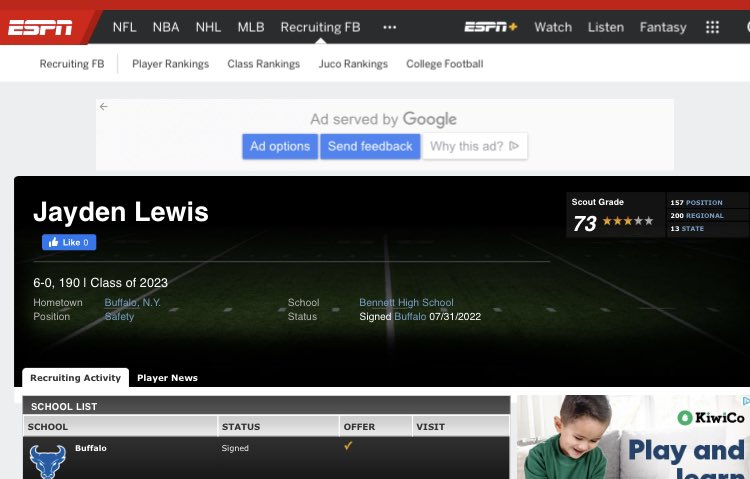Click the 200 REGIONAL ranking
The width and height of the screenshot is (750, 479).
coord(696,215)
